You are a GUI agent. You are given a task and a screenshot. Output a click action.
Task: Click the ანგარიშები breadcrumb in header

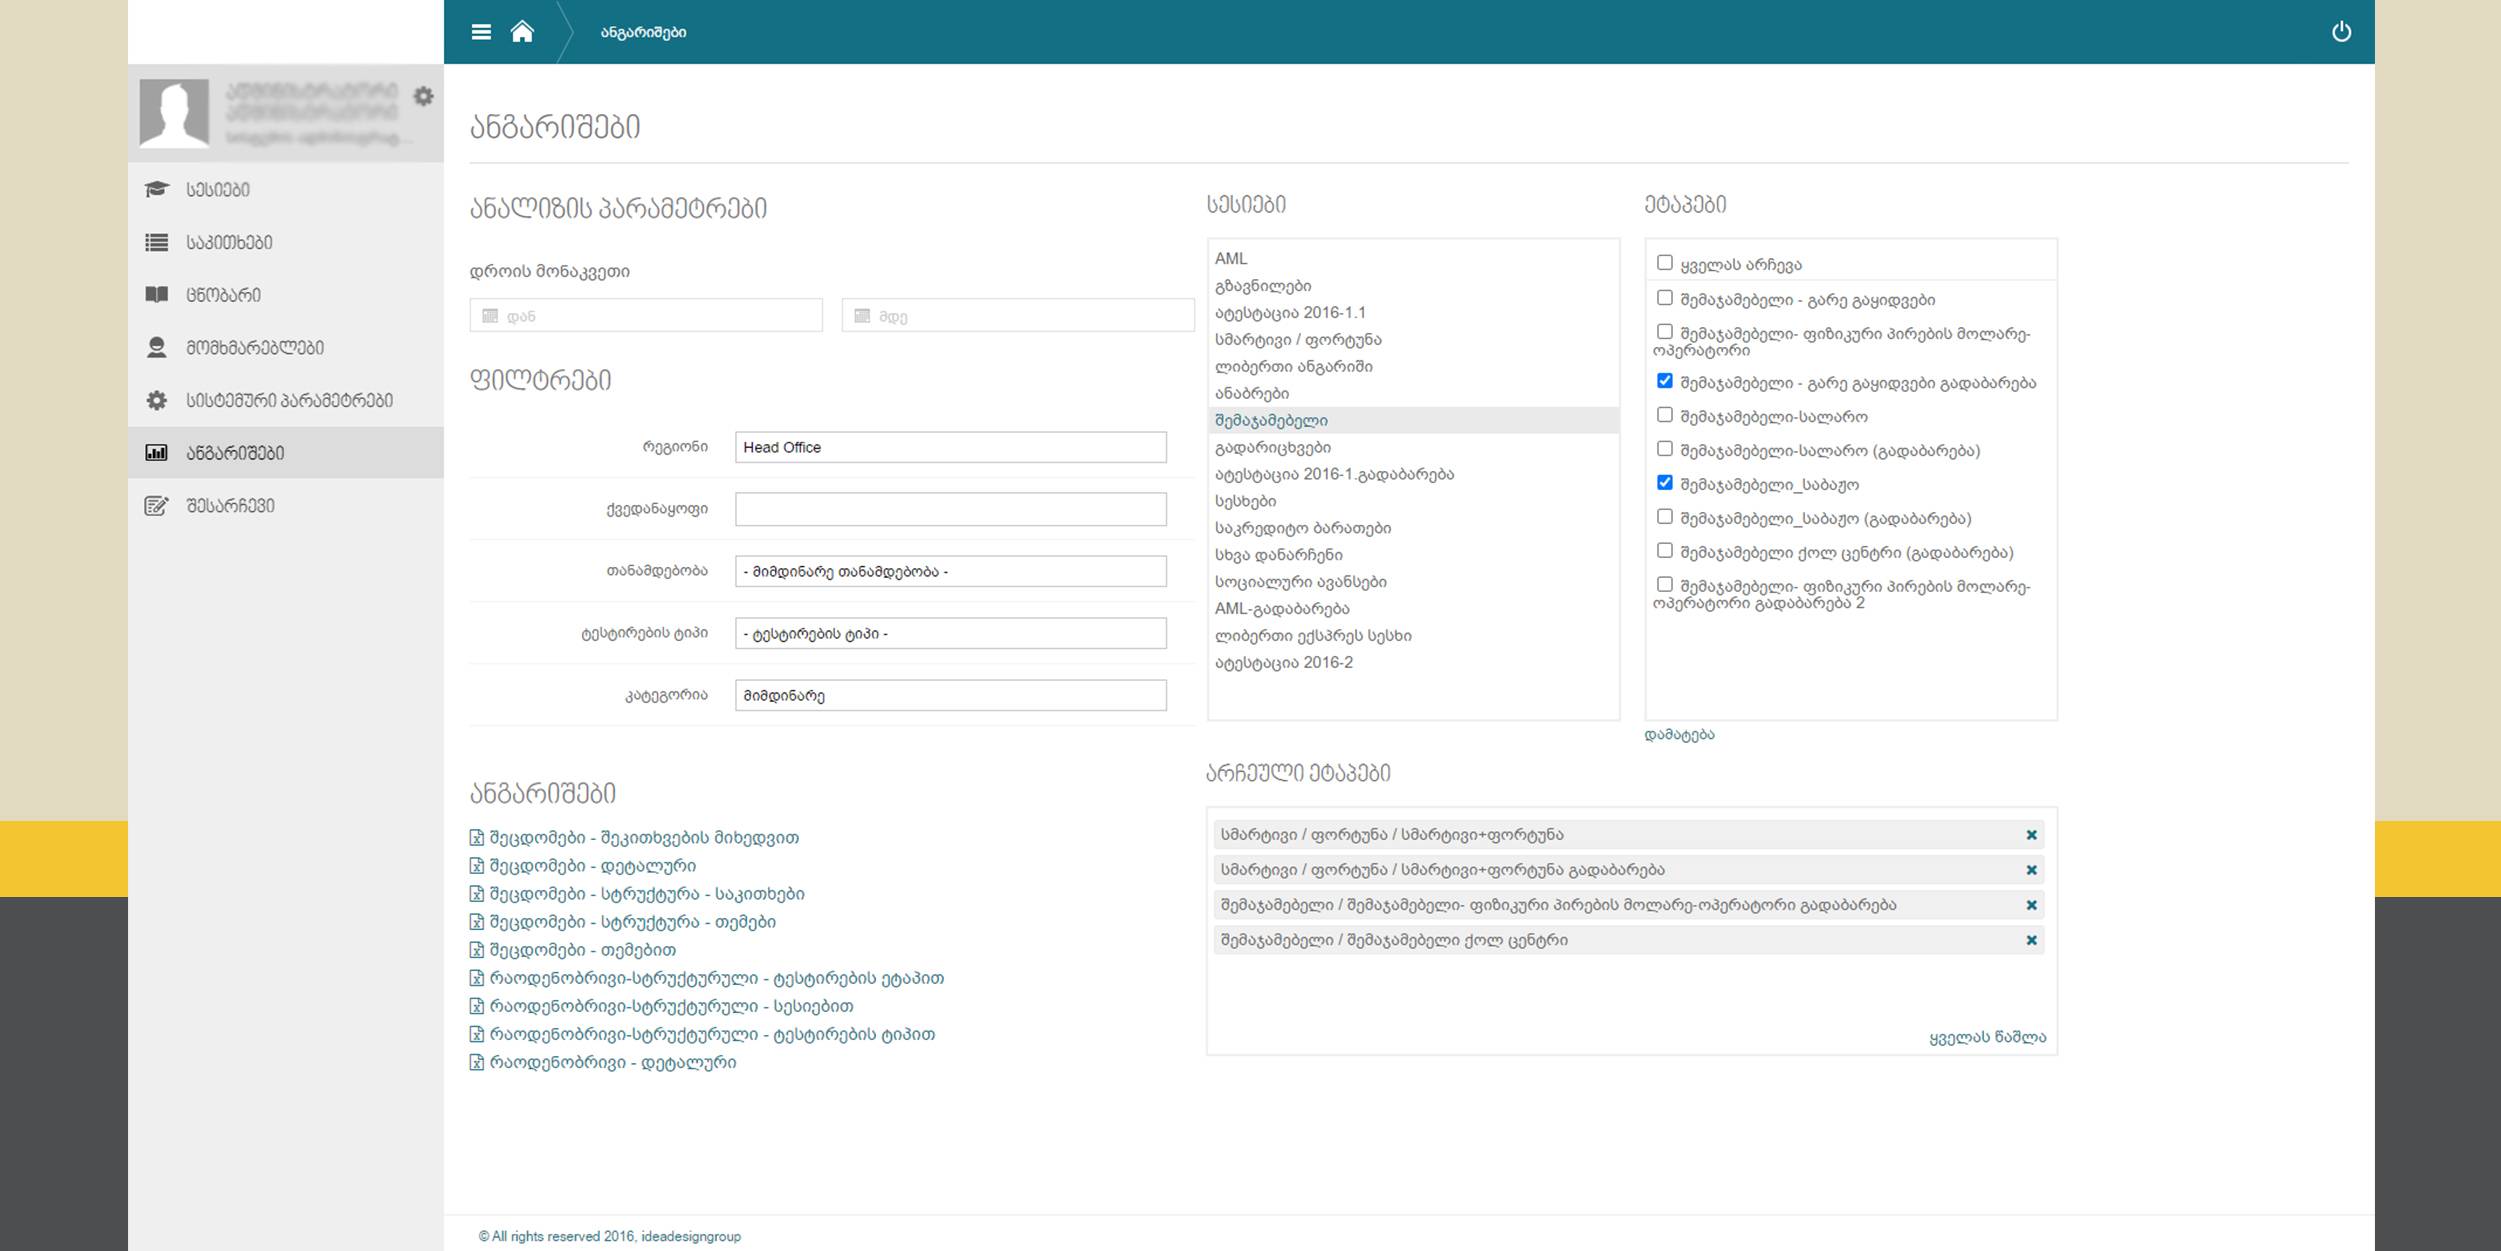pyautogui.click(x=643, y=32)
